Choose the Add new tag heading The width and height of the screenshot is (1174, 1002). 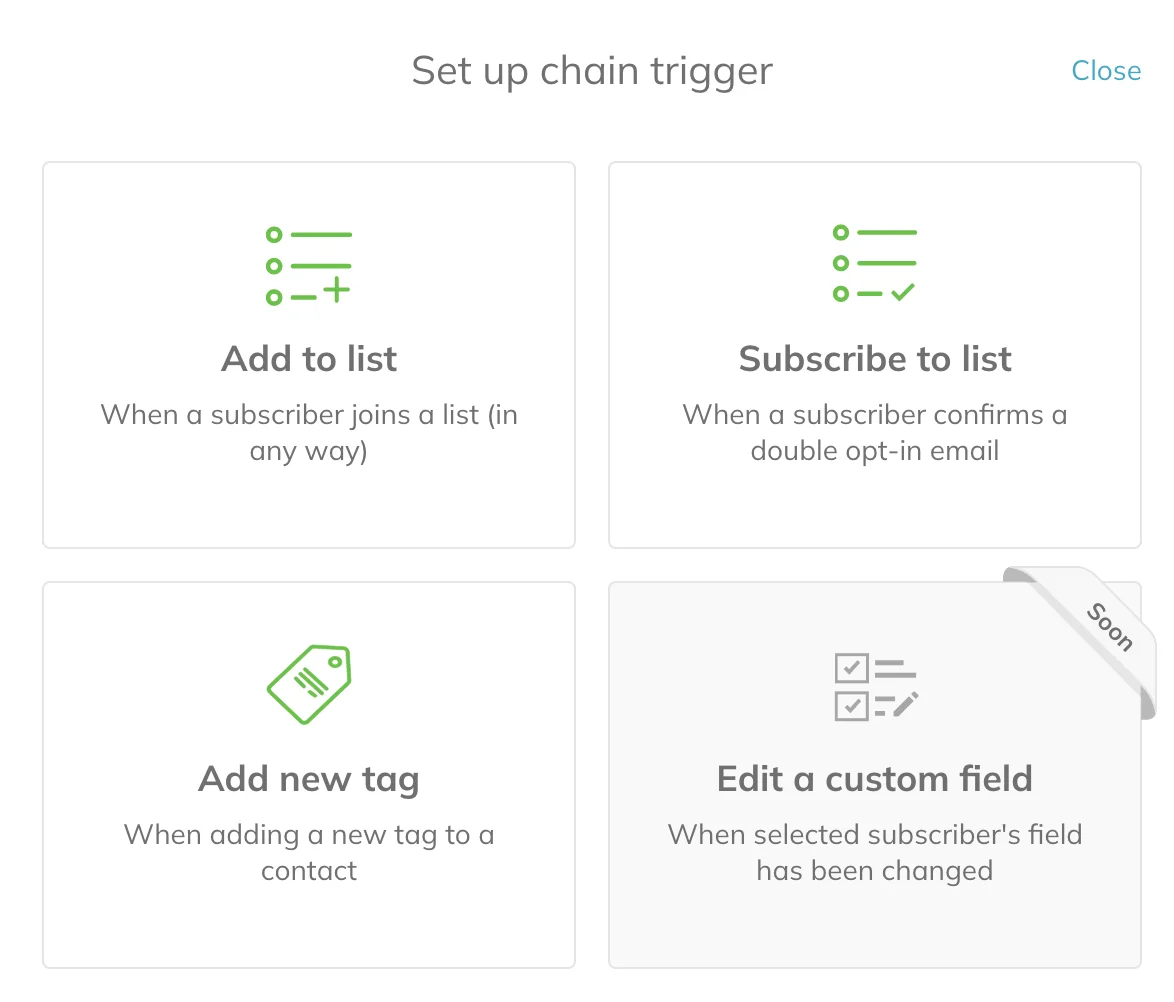pyautogui.click(x=308, y=780)
